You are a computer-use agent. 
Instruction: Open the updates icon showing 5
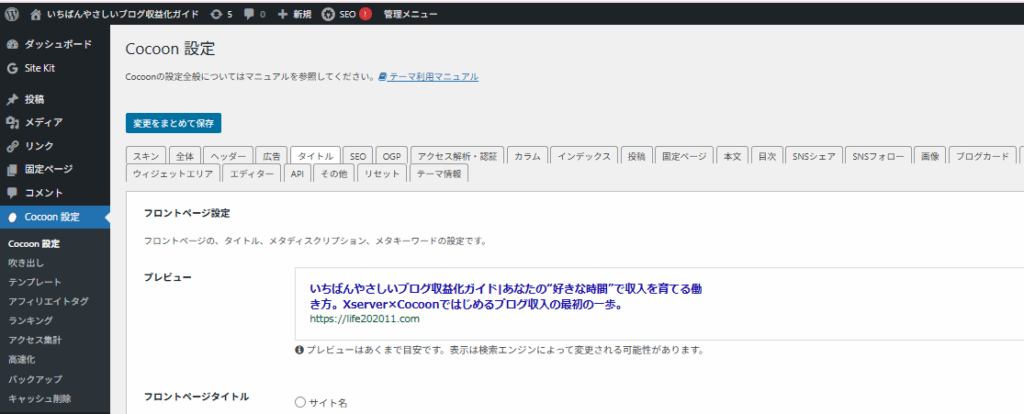(221, 14)
